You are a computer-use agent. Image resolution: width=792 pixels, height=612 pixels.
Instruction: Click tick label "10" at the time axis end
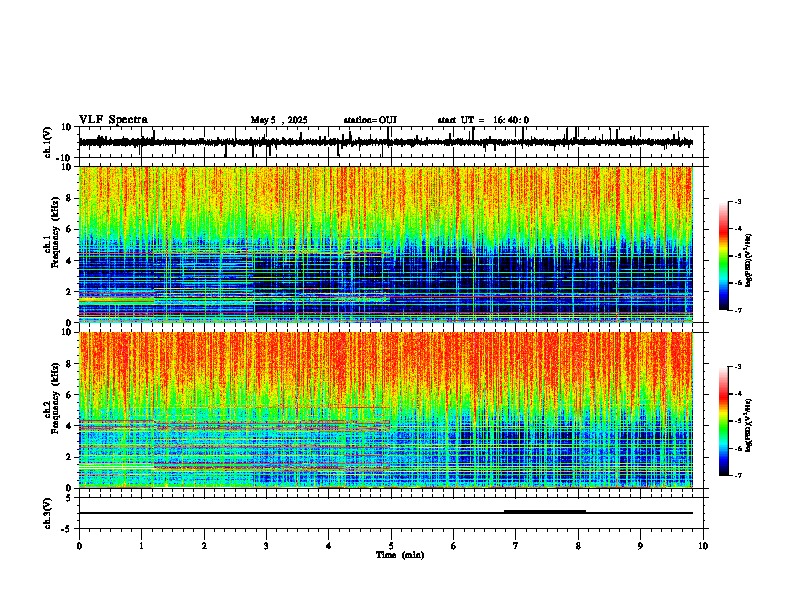[x=703, y=546]
